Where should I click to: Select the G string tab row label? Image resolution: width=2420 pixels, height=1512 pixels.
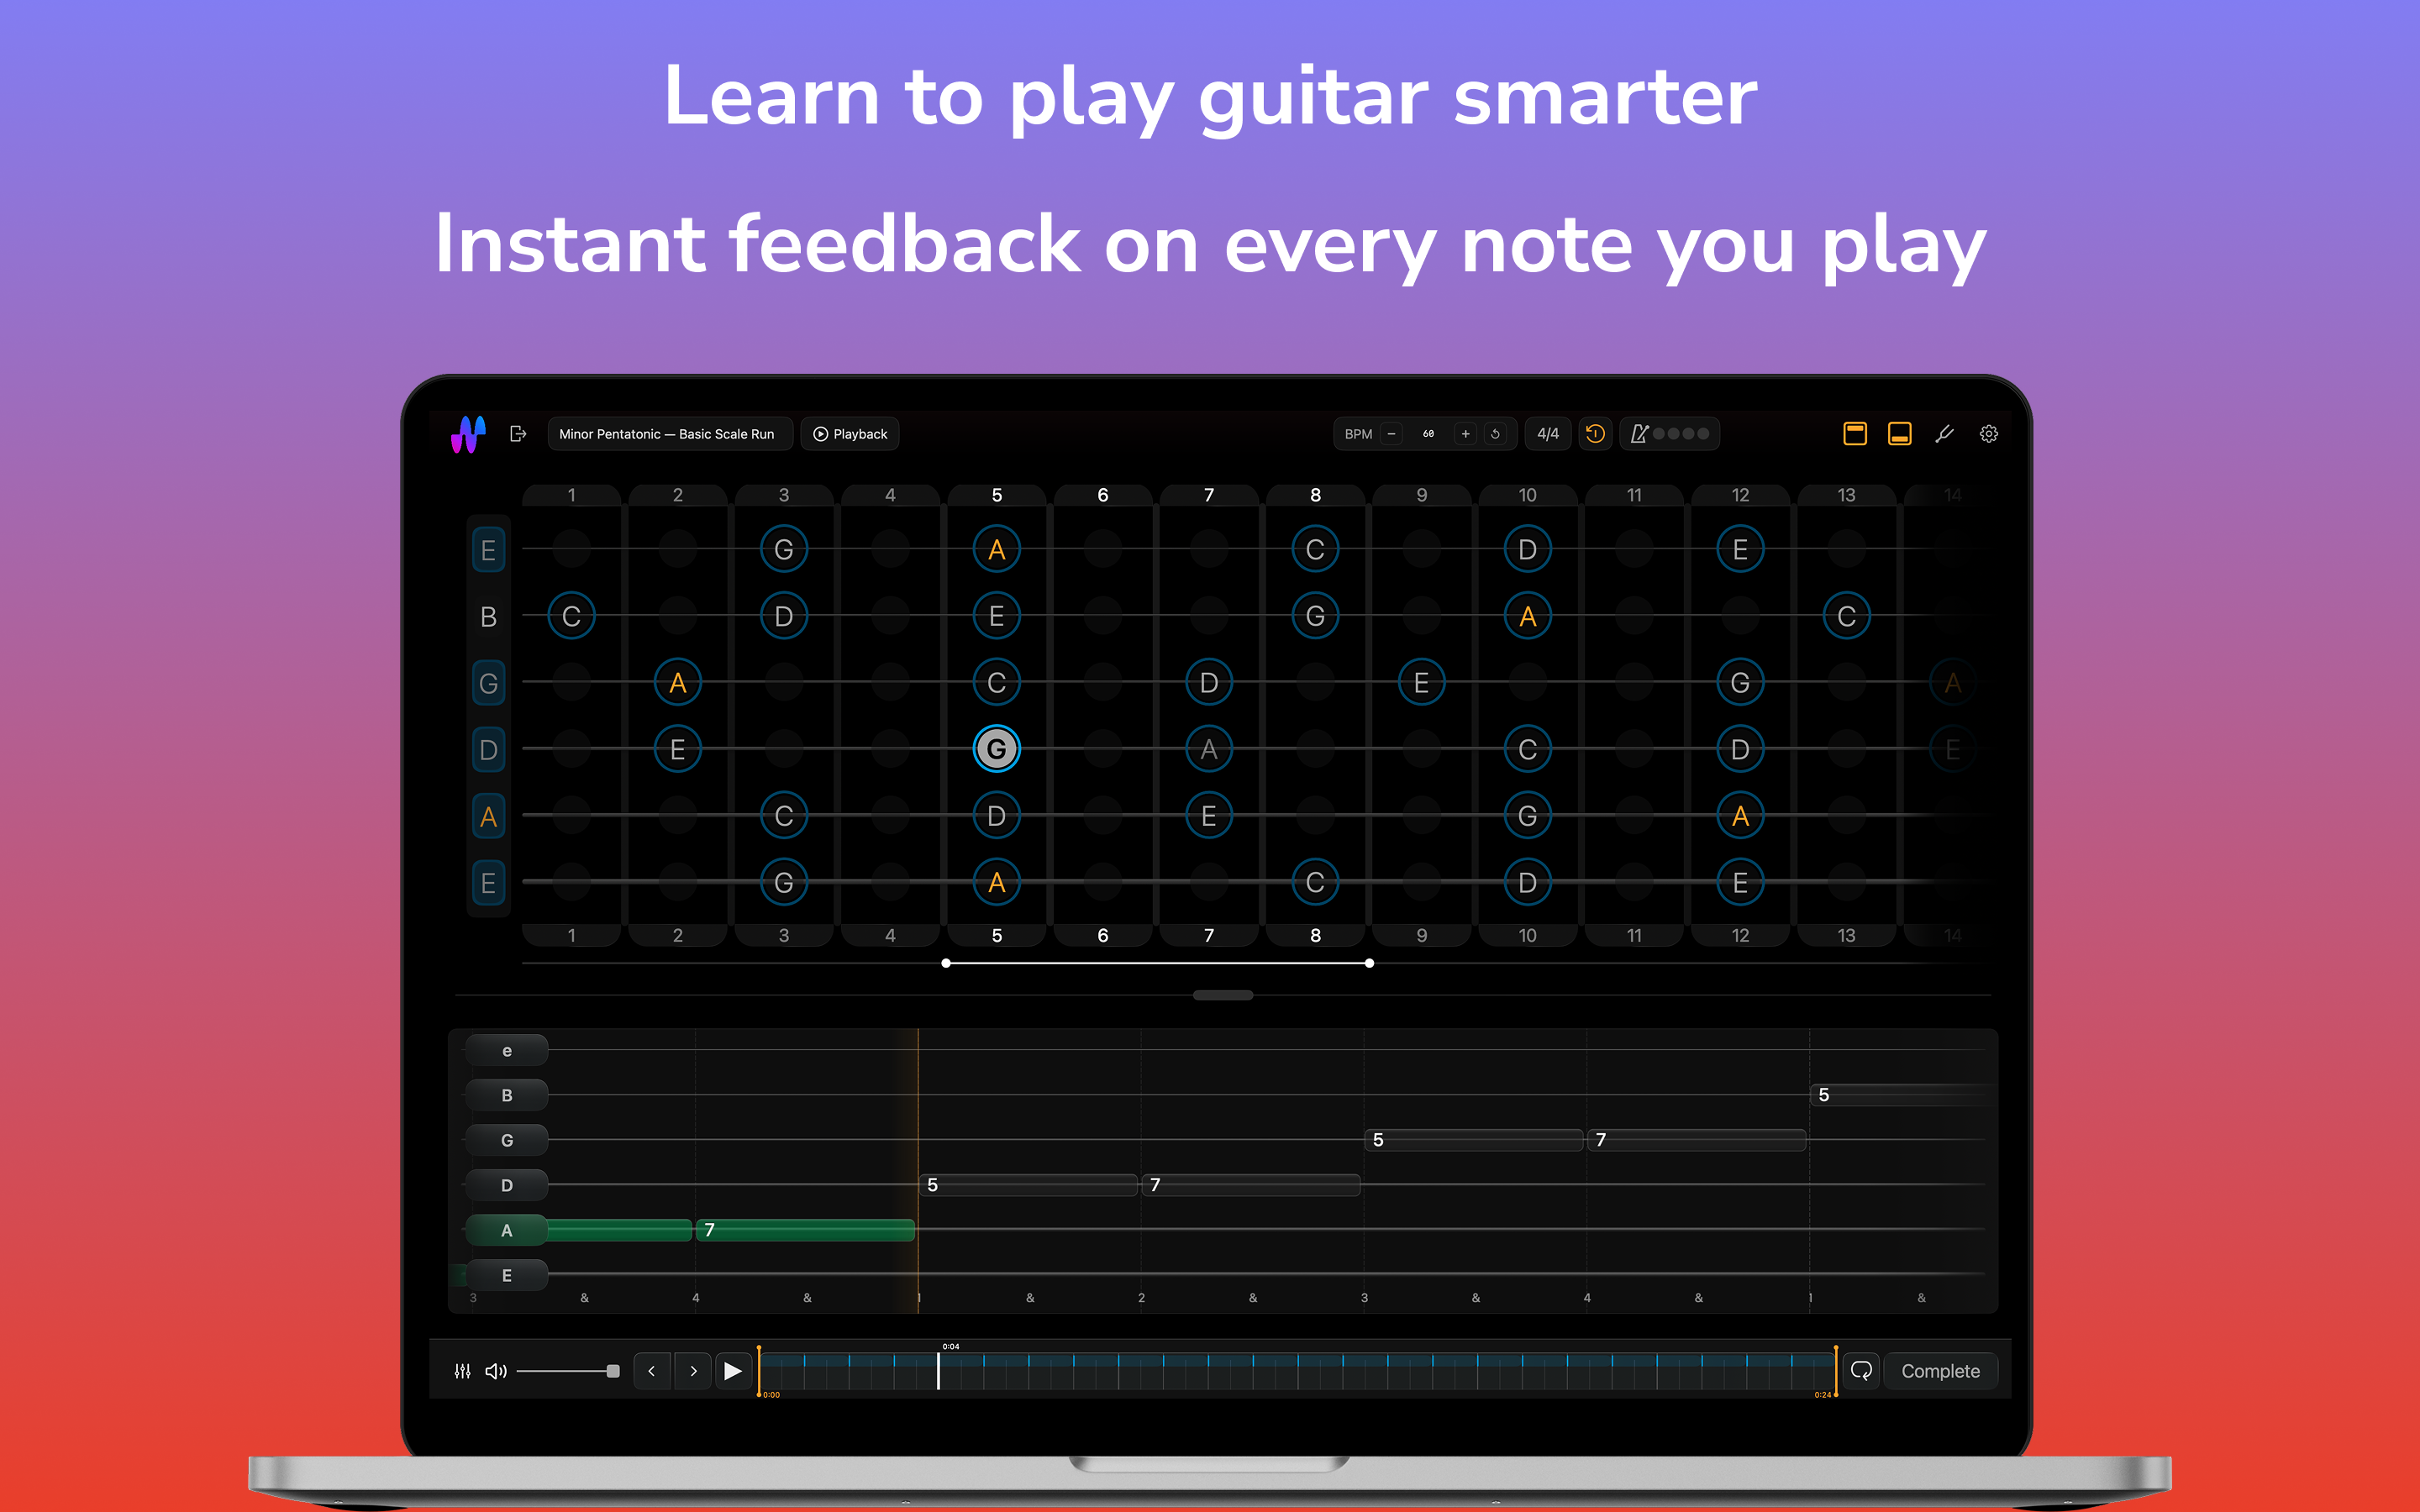pyautogui.click(x=507, y=1140)
